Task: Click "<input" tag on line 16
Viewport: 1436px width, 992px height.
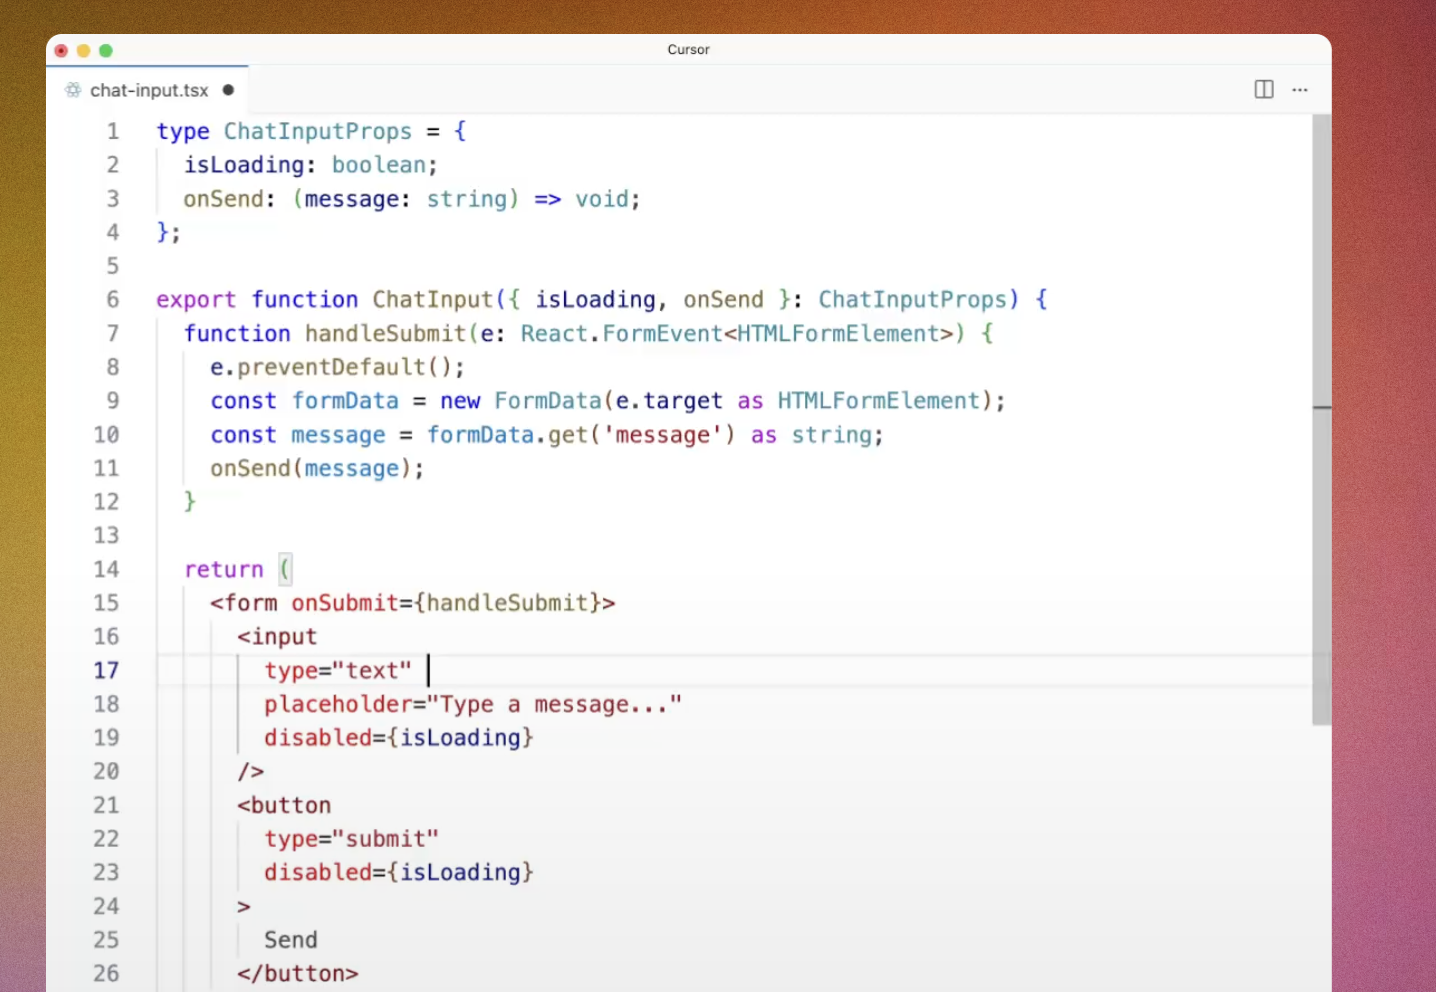Action: click(x=277, y=637)
